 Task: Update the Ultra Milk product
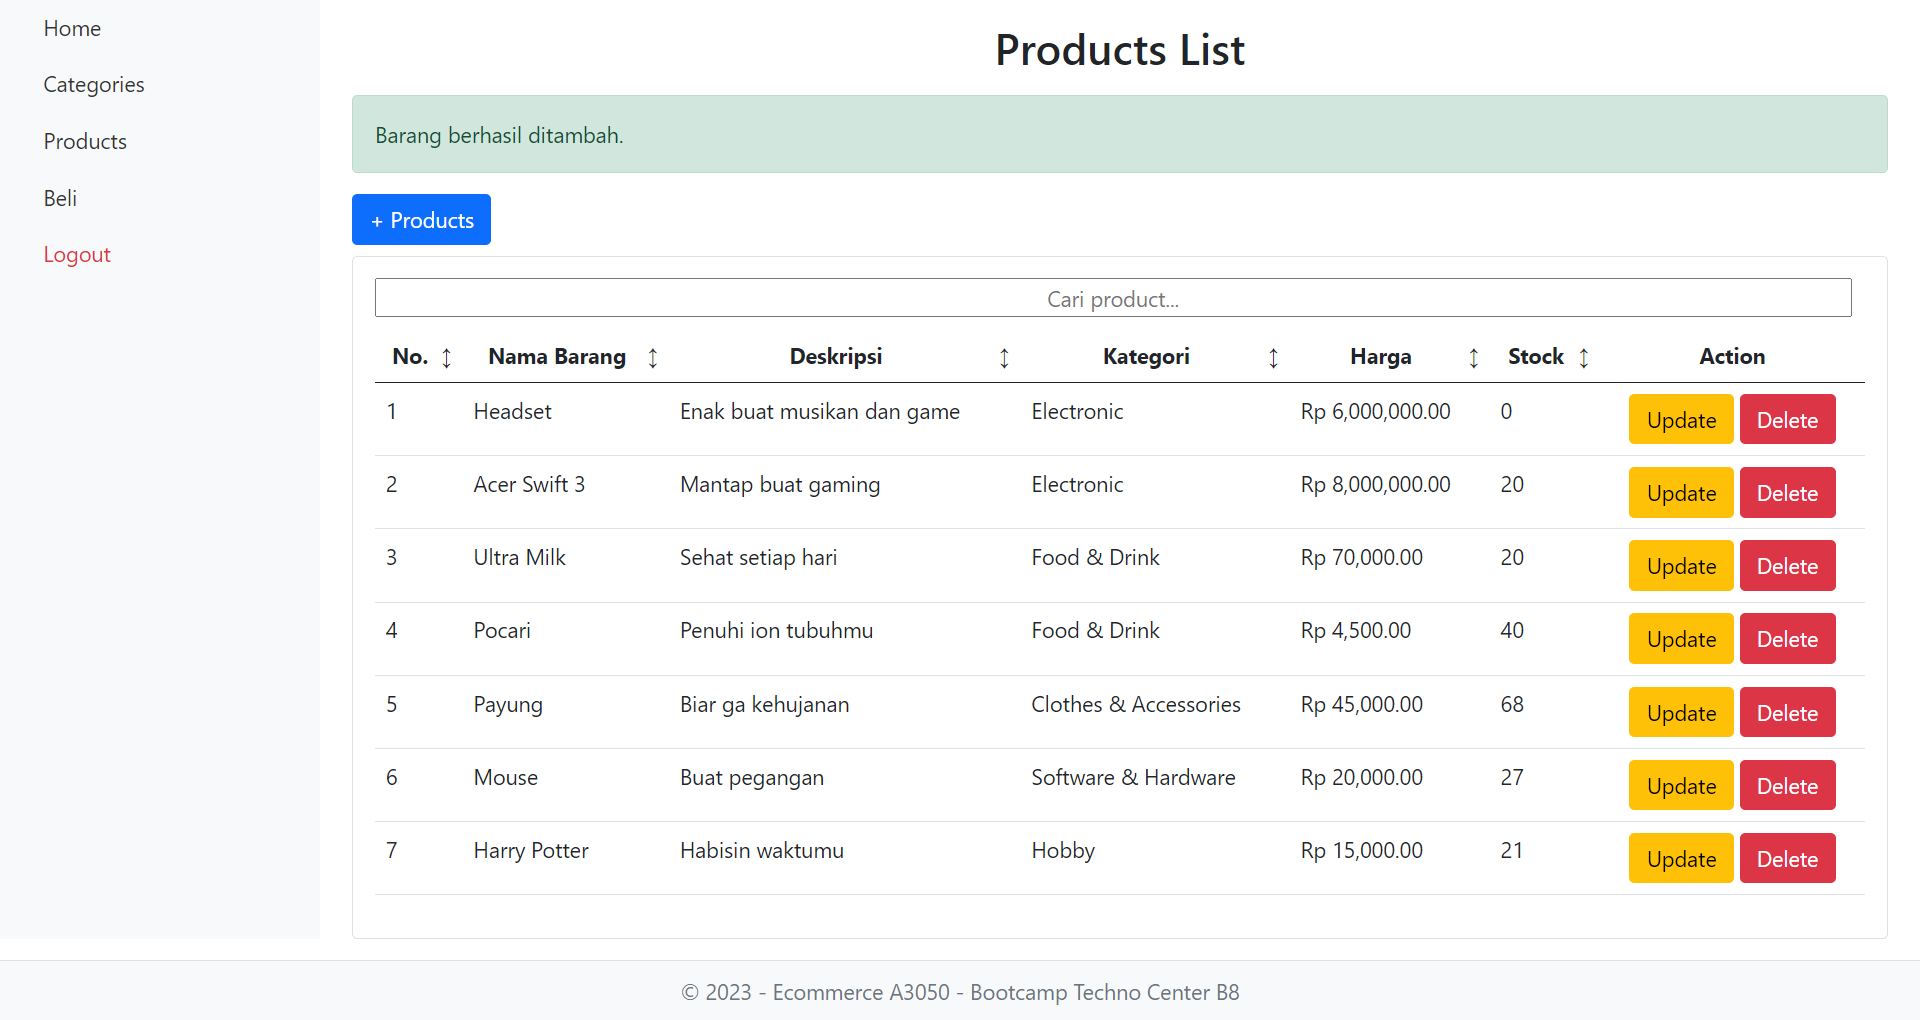[x=1680, y=566]
